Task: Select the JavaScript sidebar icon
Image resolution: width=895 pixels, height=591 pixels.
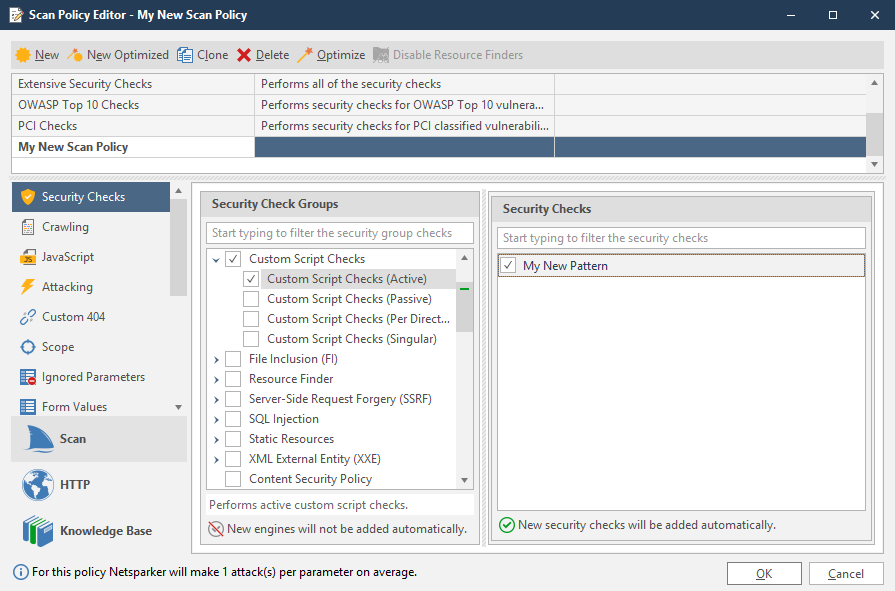Action: coord(28,257)
